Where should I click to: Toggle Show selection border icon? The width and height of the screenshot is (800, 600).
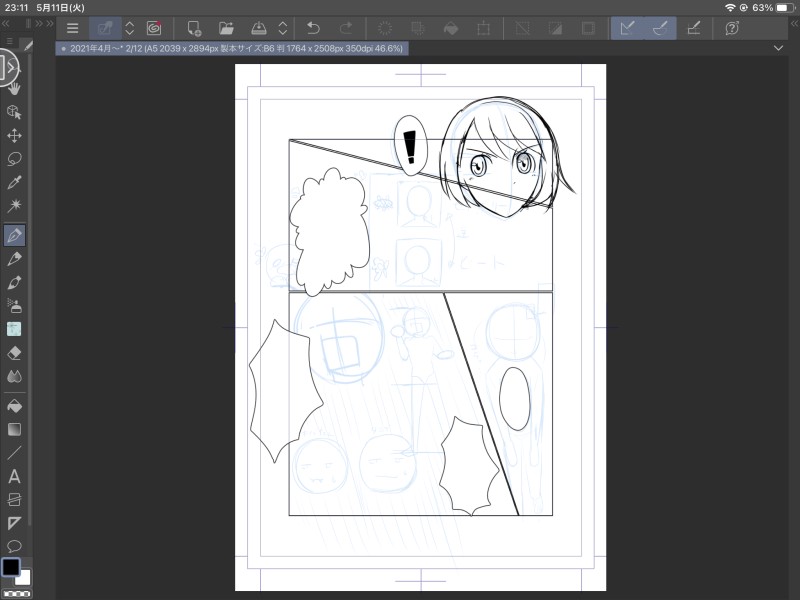tap(588, 28)
